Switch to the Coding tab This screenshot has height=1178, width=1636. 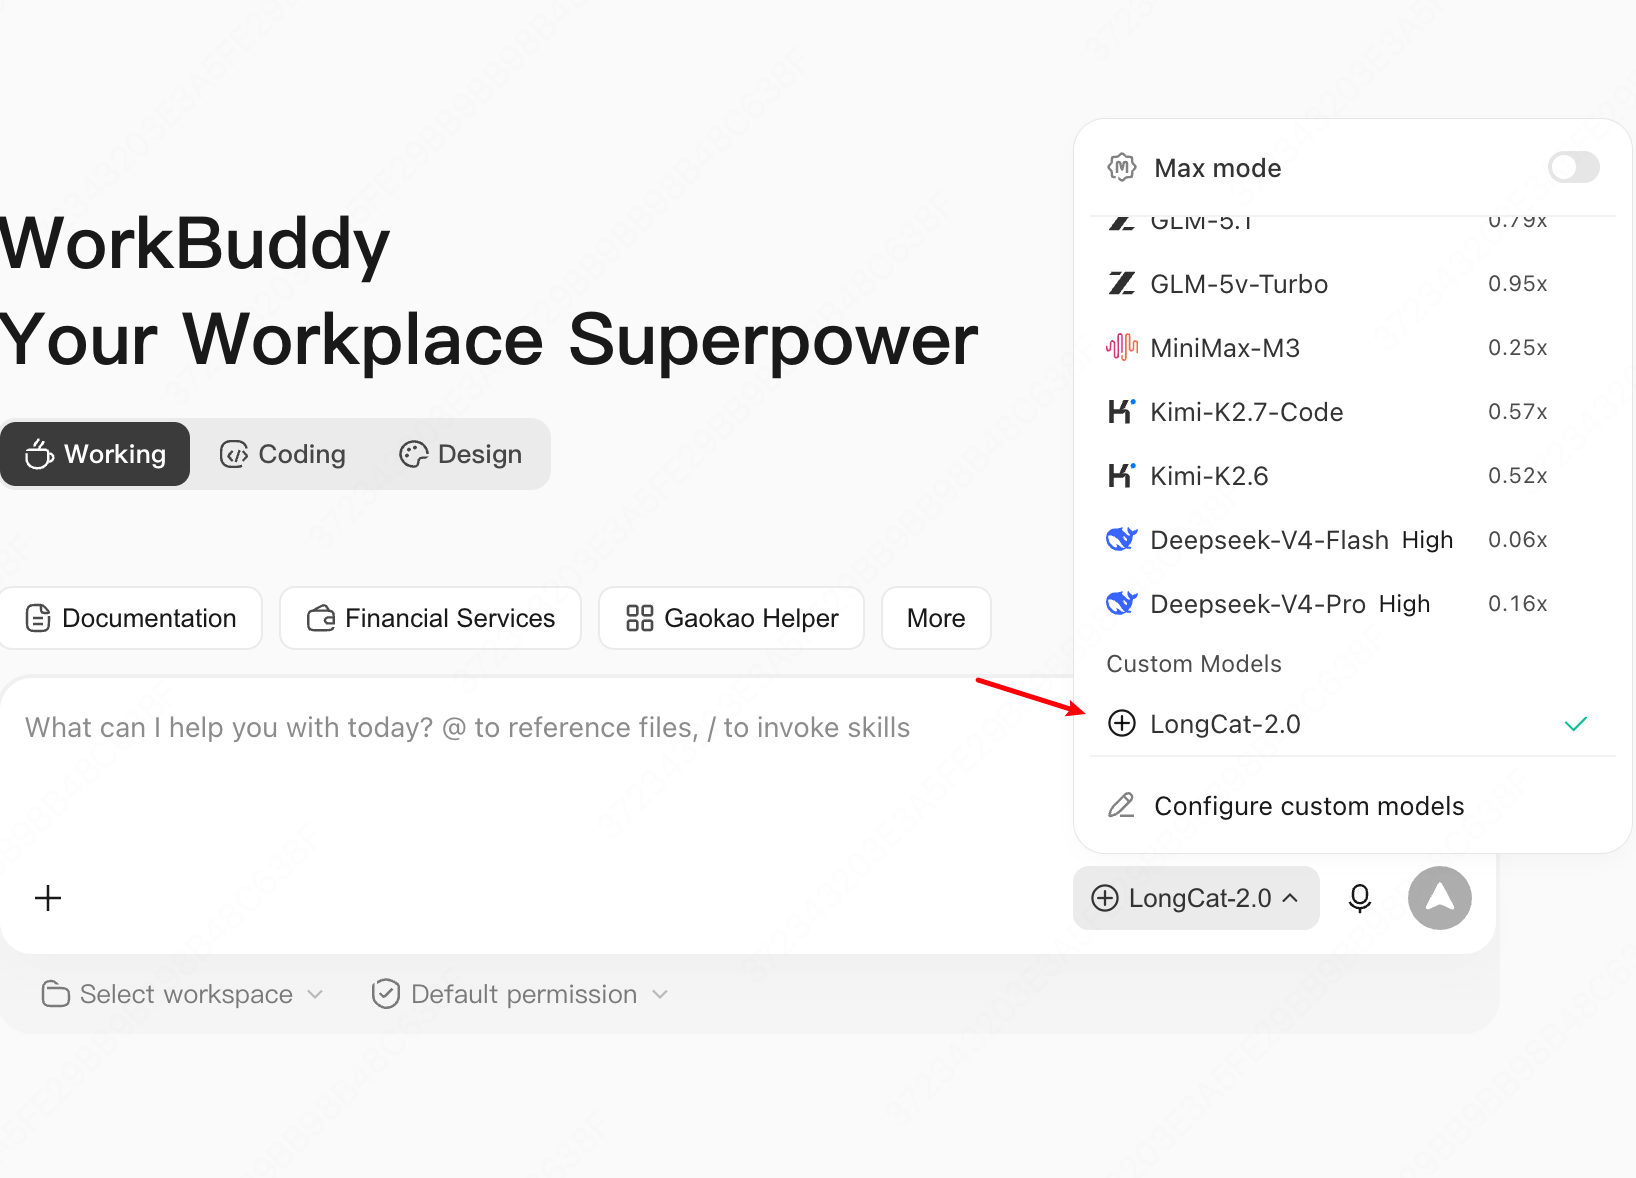click(x=283, y=454)
